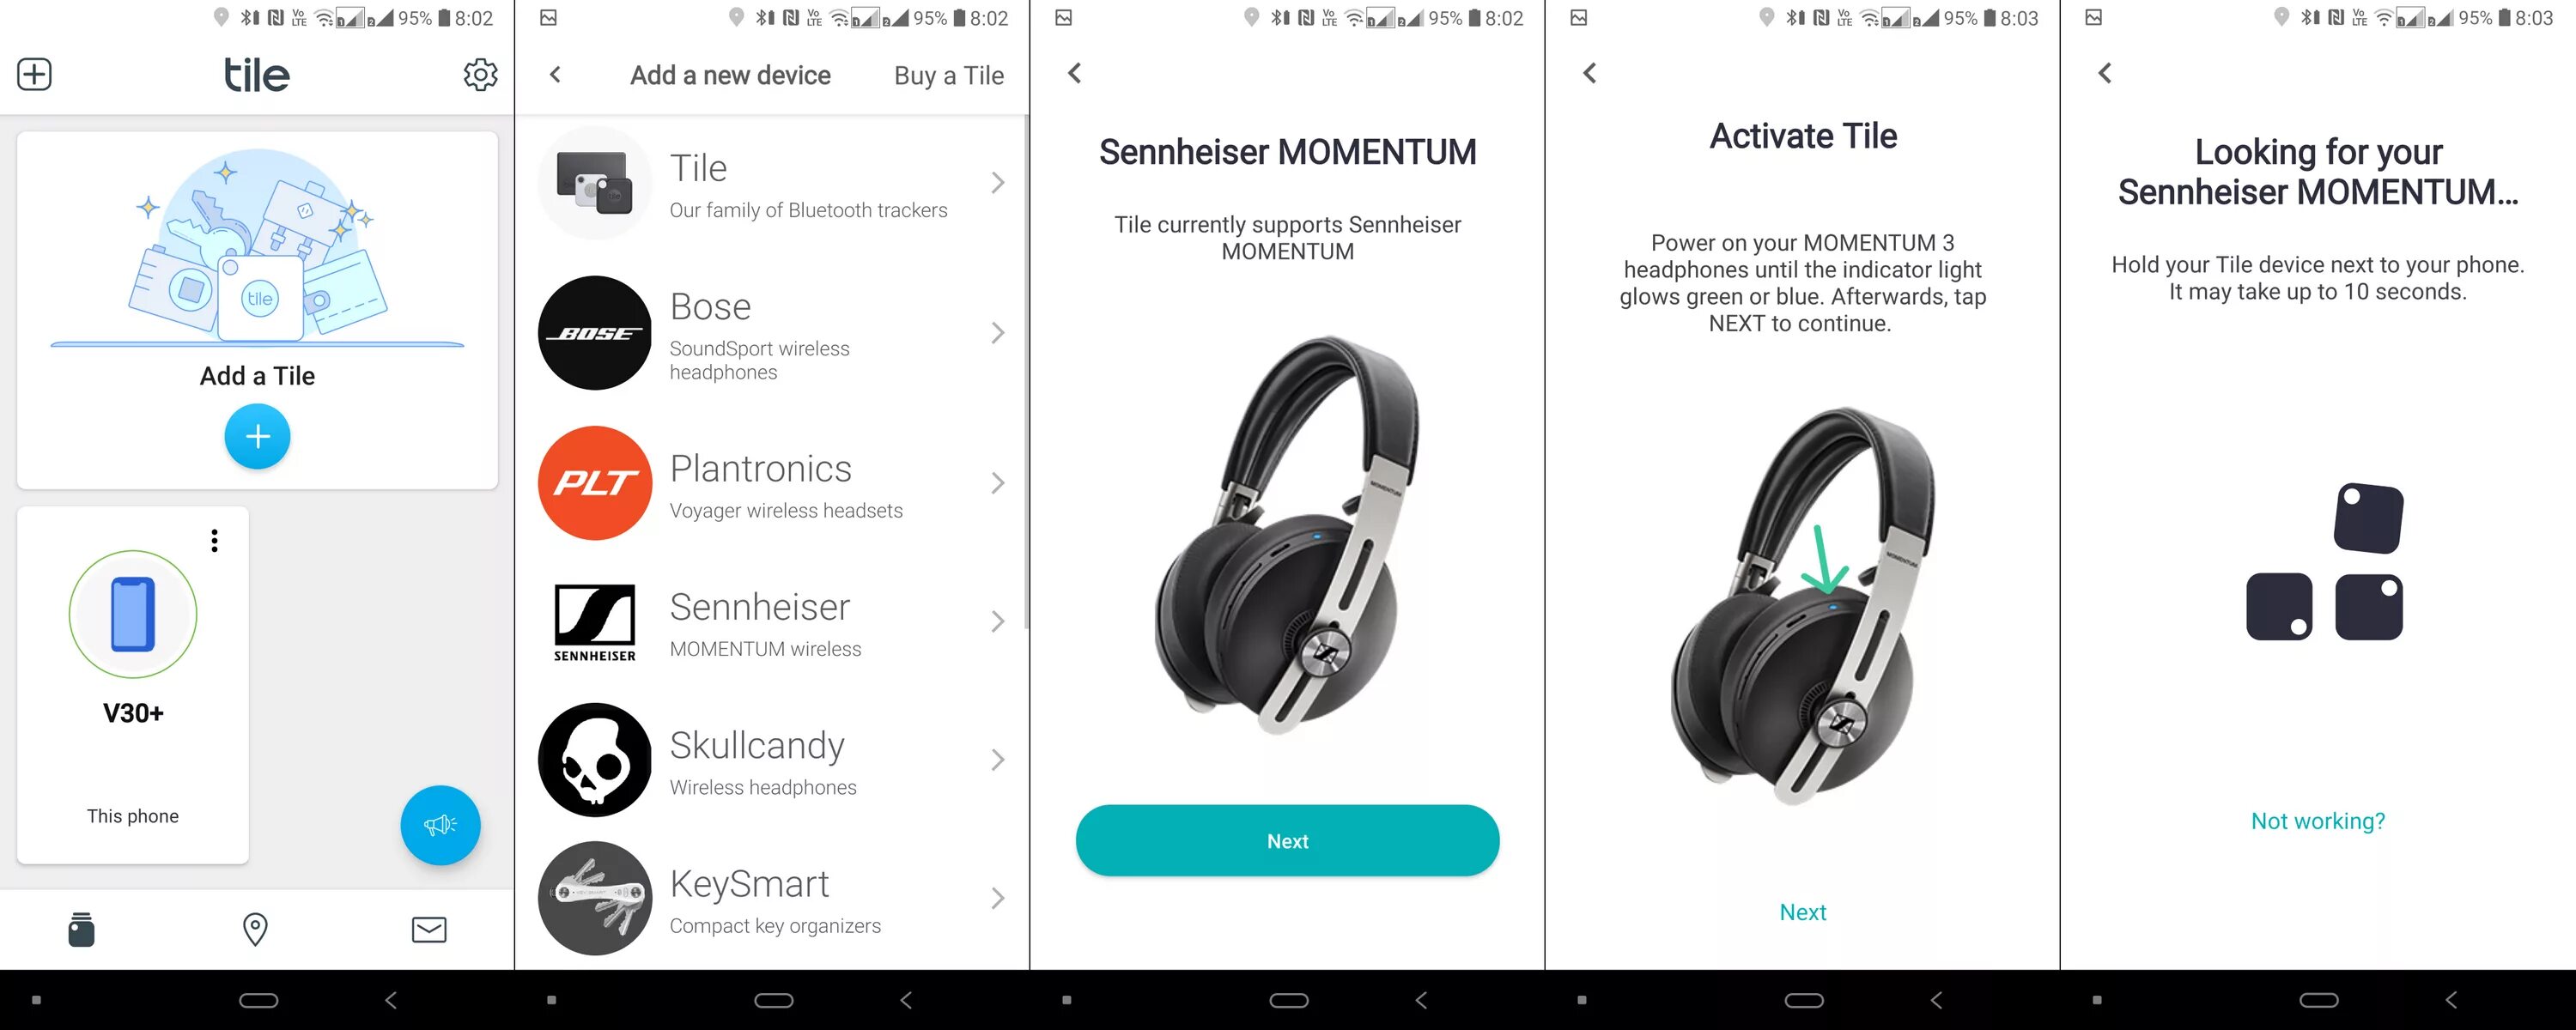Open Tile settings gear icon
Screen dimensions: 2576x1030
click(482, 72)
